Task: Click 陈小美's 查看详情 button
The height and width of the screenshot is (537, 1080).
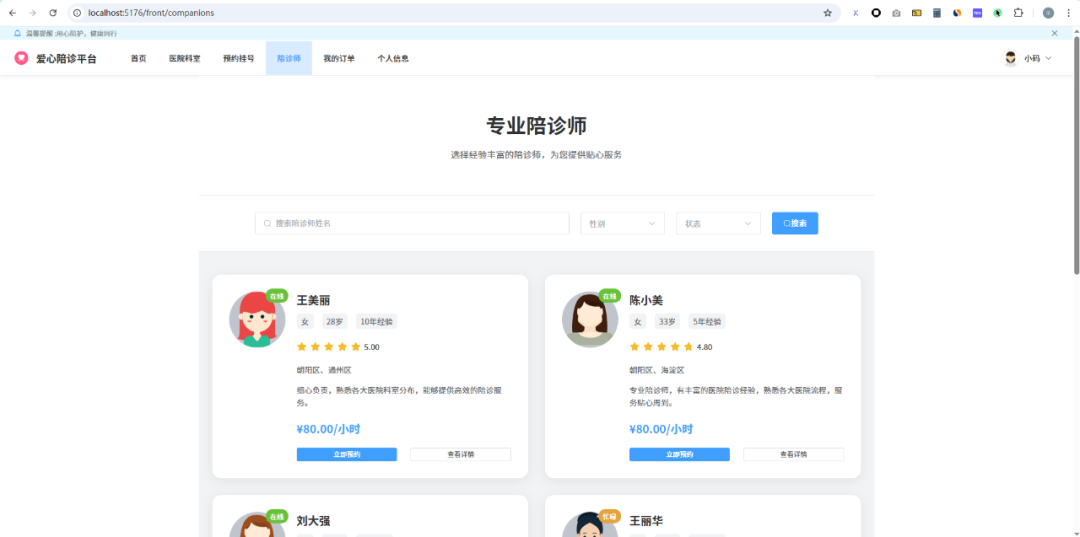Action: (x=793, y=454)
